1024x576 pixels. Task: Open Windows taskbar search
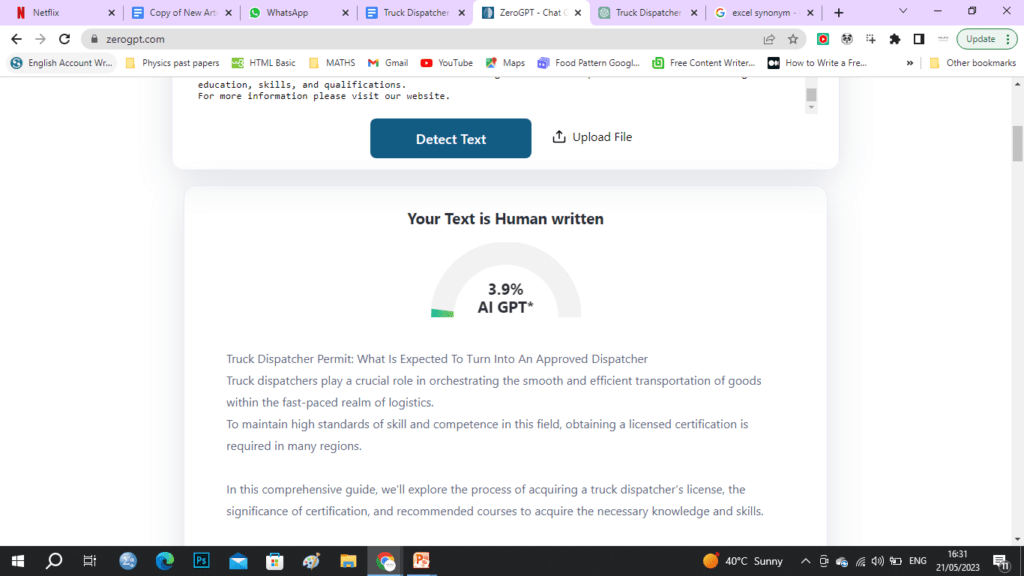click(x=54, y=561)
